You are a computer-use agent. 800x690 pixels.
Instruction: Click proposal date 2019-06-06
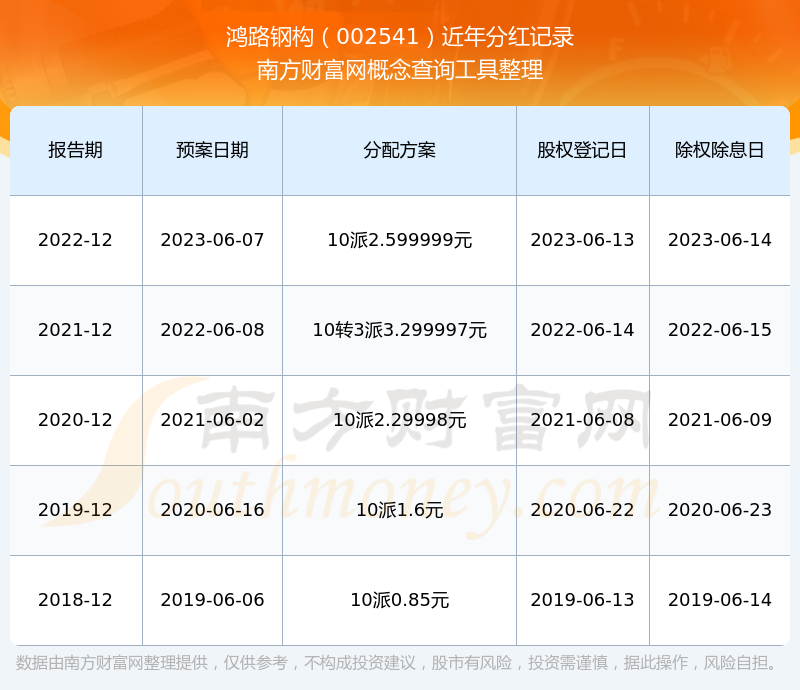click(212, 600)
